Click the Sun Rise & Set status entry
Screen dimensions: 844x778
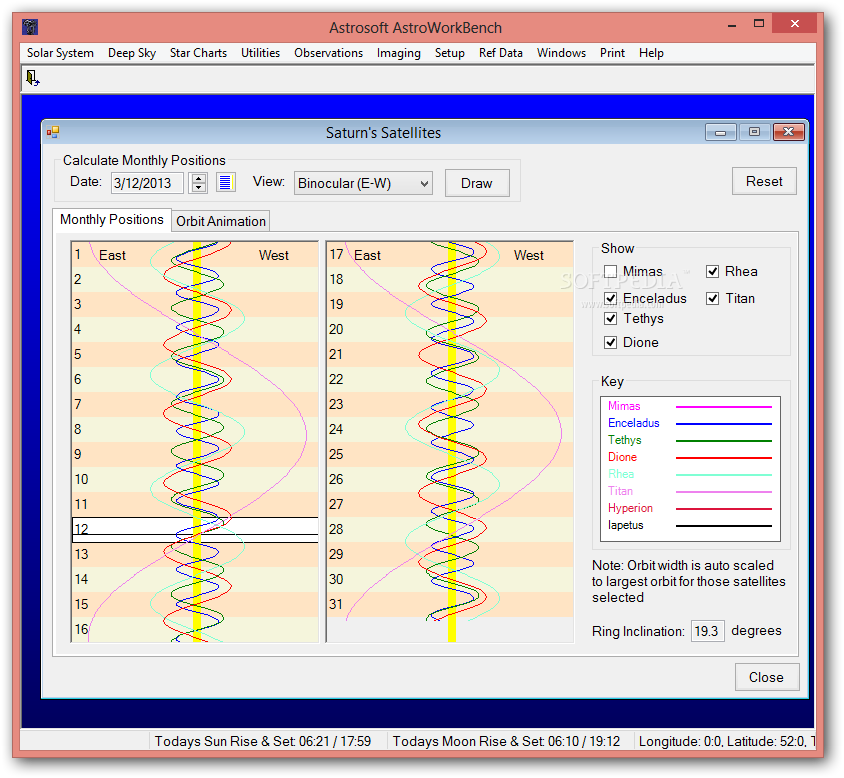[263, 741]
